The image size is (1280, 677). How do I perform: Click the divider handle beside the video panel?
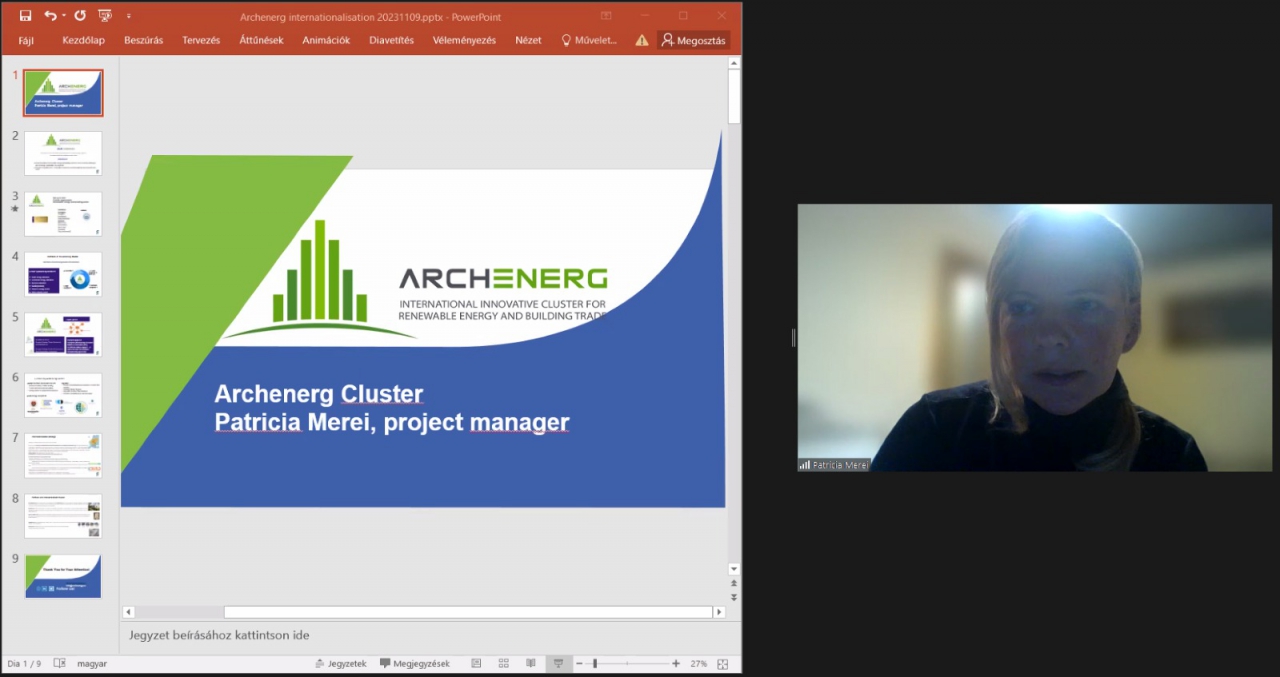pyautogui.click(x=793, y=338)
